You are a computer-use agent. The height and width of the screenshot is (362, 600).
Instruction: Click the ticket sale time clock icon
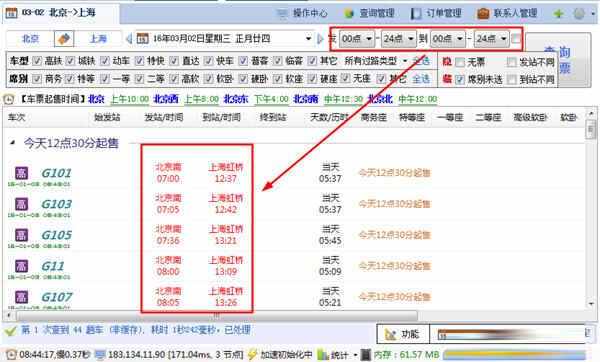click(8, 99)
